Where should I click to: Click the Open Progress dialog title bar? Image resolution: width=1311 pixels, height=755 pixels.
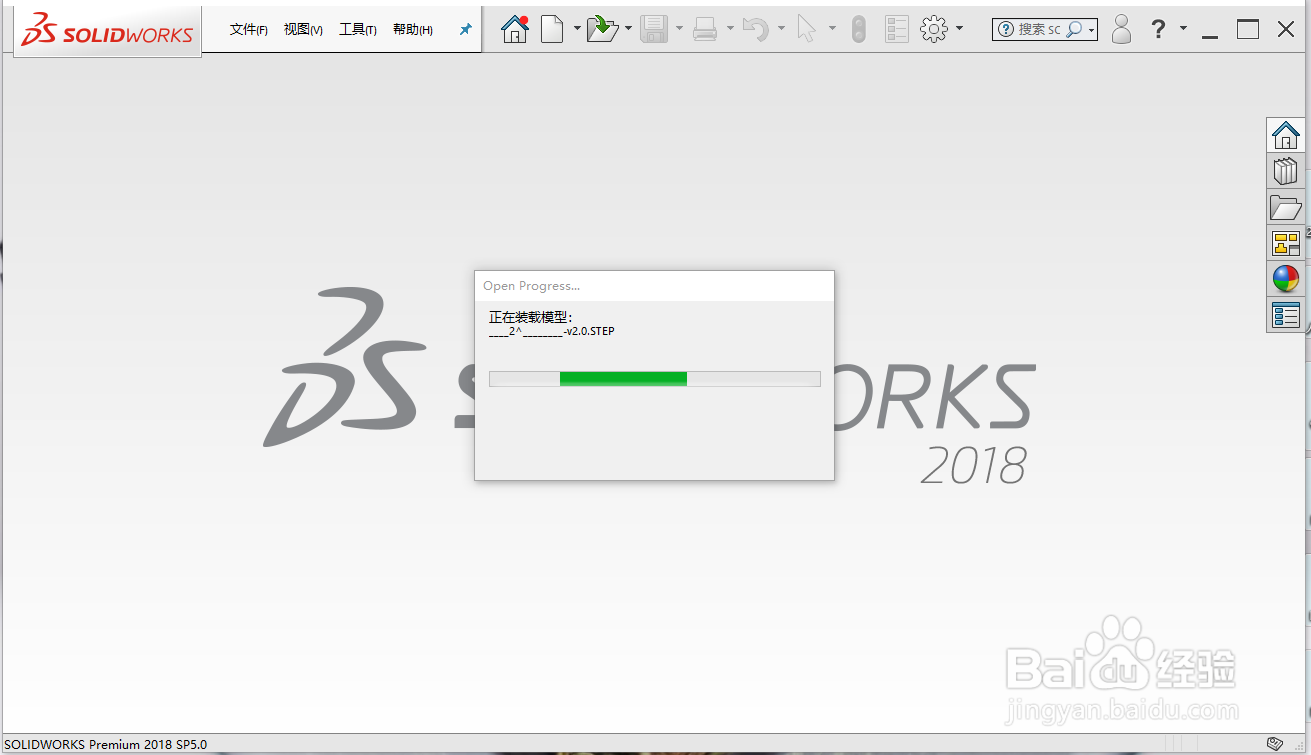654,286
